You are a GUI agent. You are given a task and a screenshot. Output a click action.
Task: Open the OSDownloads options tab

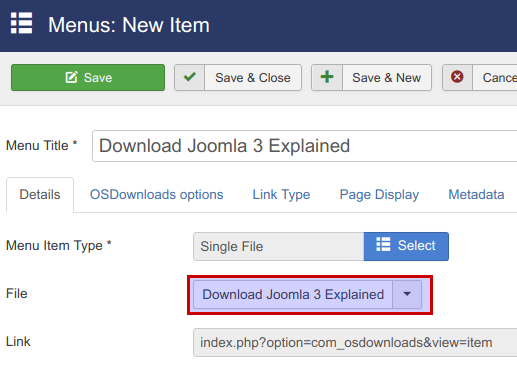click(x=156, y=195)
